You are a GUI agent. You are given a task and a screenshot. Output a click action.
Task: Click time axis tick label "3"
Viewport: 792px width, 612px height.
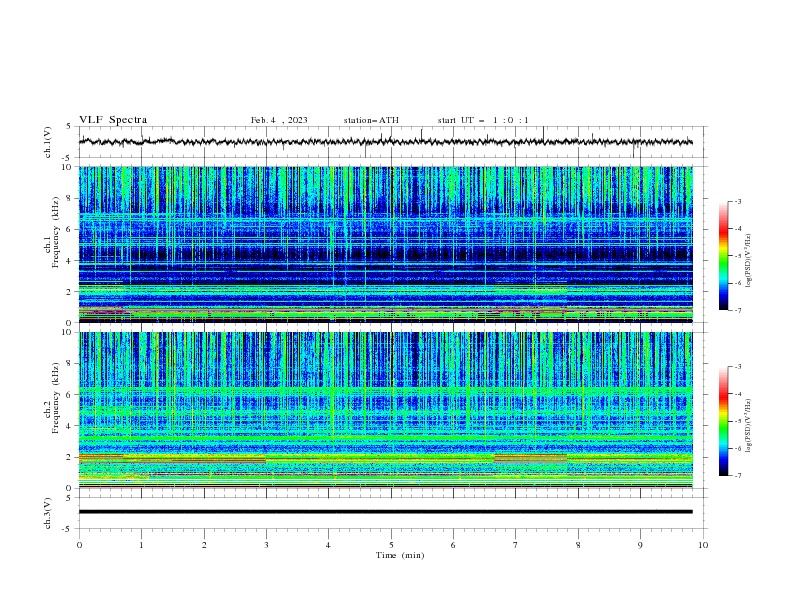266,545
